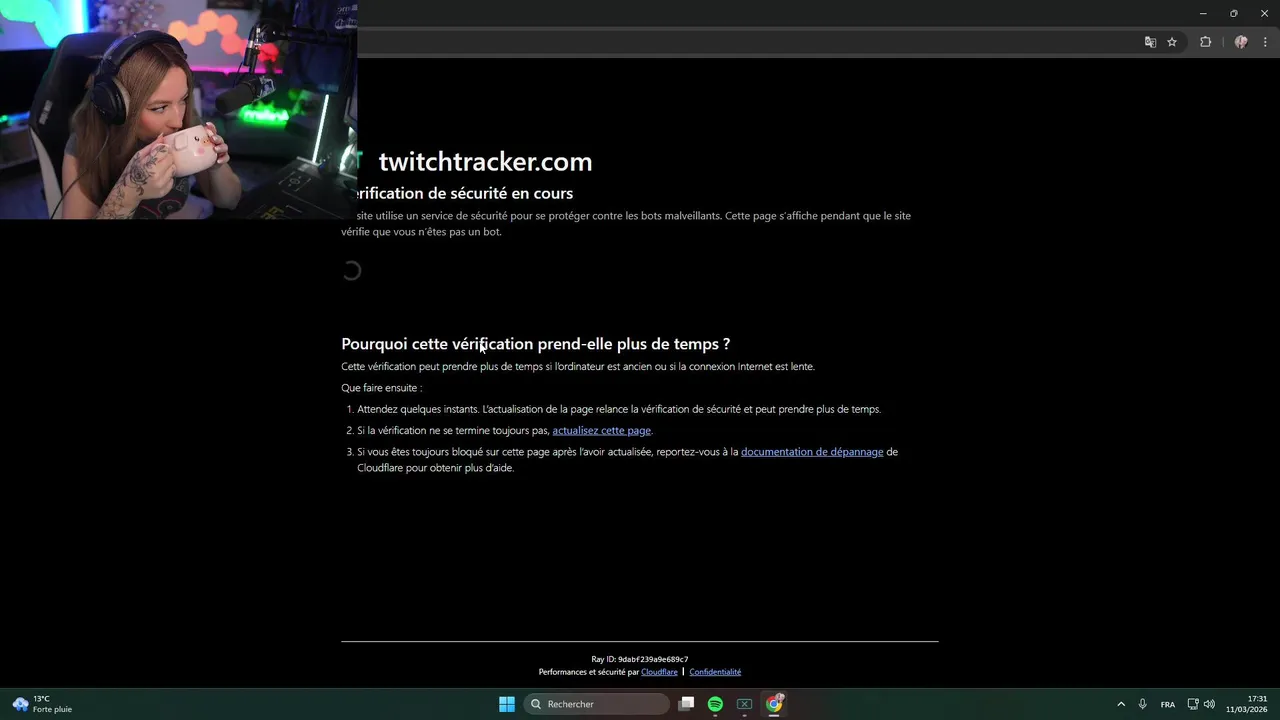Click the Ray ID text in the footer
Viewport: 1280px width, 720px height.
(640, 659)
